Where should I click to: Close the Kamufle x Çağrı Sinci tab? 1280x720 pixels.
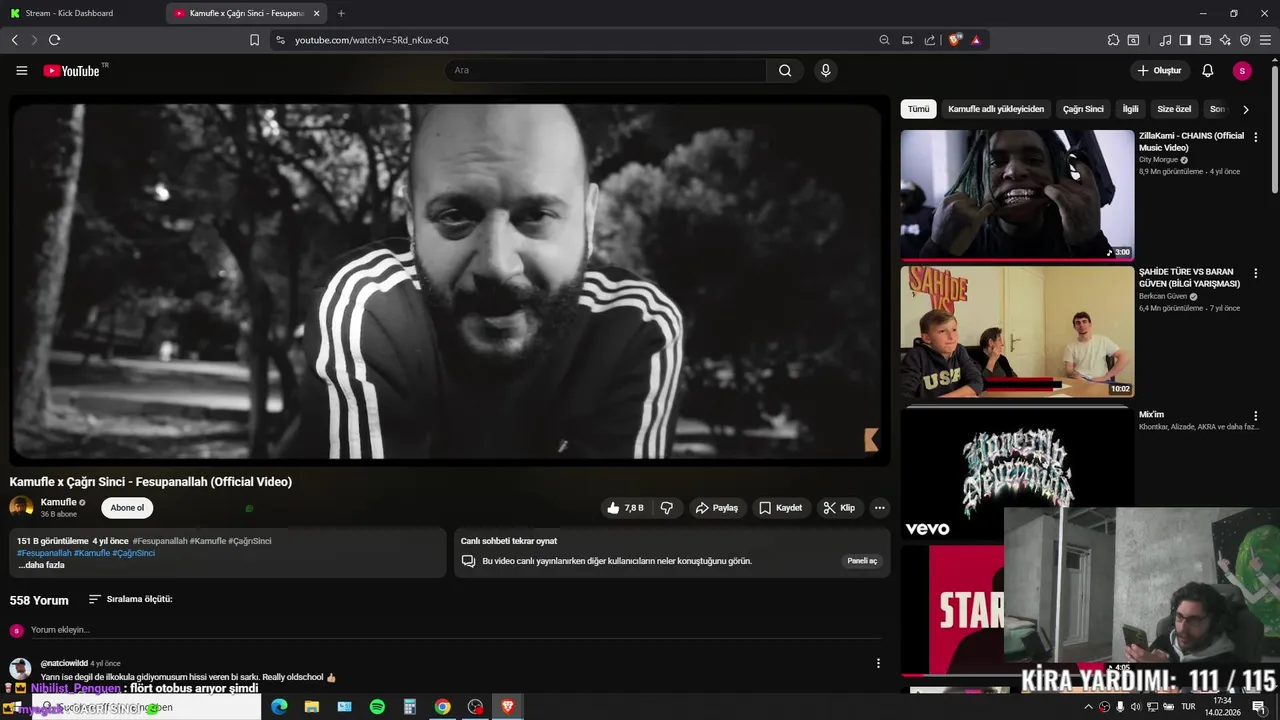tap(317, 13)
